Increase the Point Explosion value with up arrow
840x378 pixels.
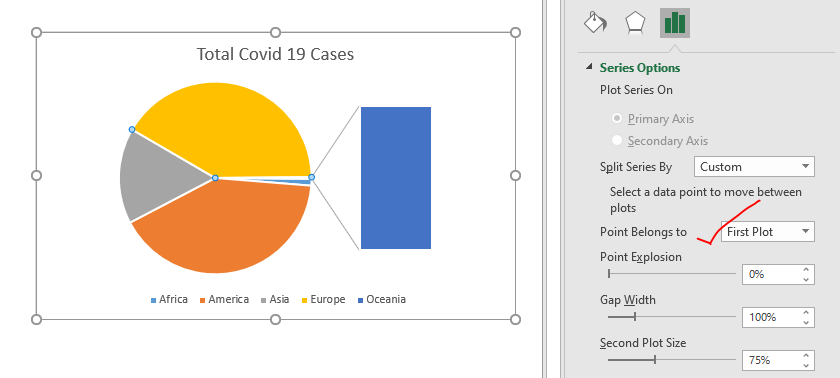806,269
